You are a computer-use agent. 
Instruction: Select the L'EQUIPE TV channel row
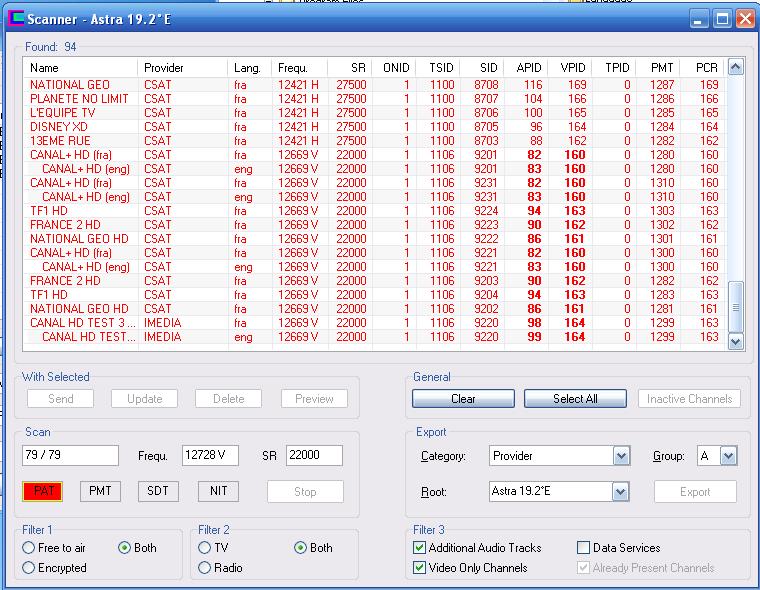(374, 113)
